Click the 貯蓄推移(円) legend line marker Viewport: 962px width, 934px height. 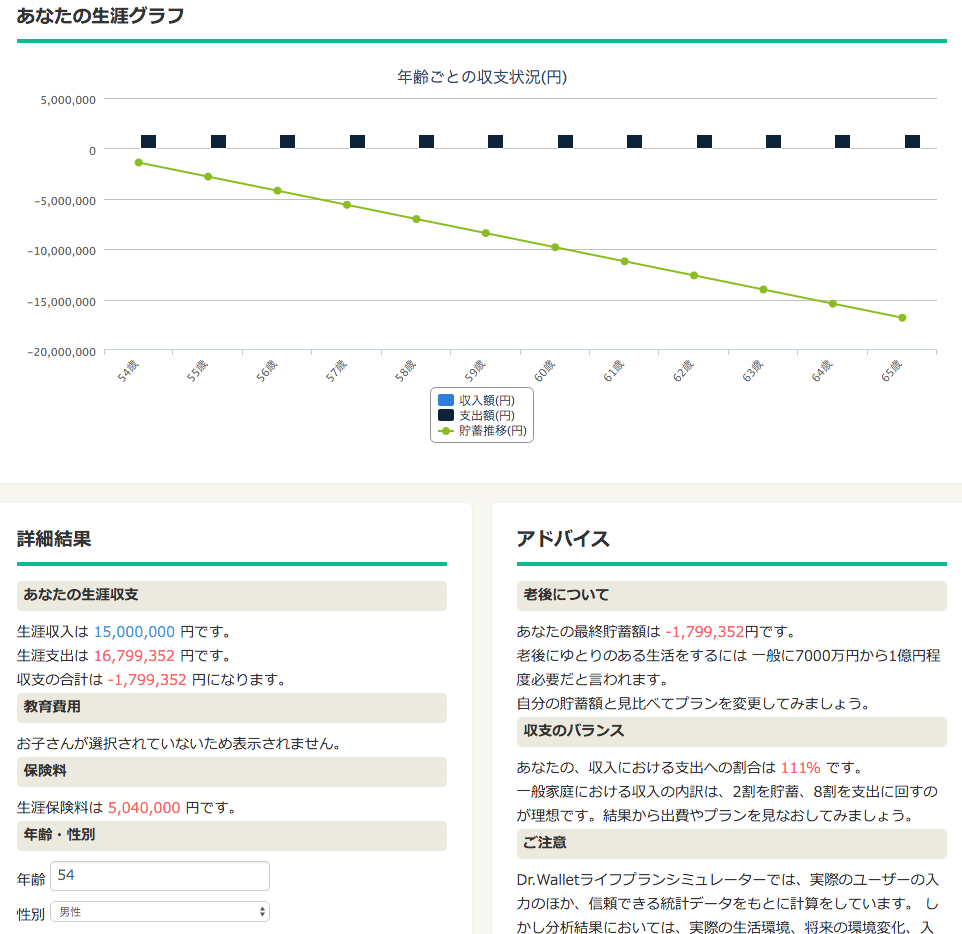[x=446, y=431]
